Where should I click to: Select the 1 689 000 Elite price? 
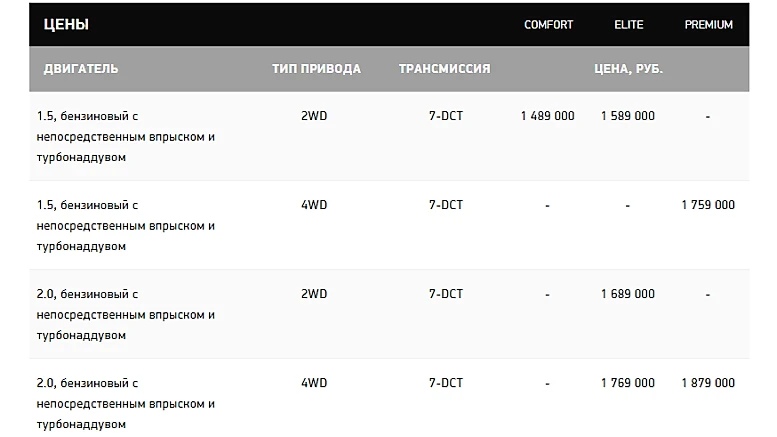click(628, 294)
